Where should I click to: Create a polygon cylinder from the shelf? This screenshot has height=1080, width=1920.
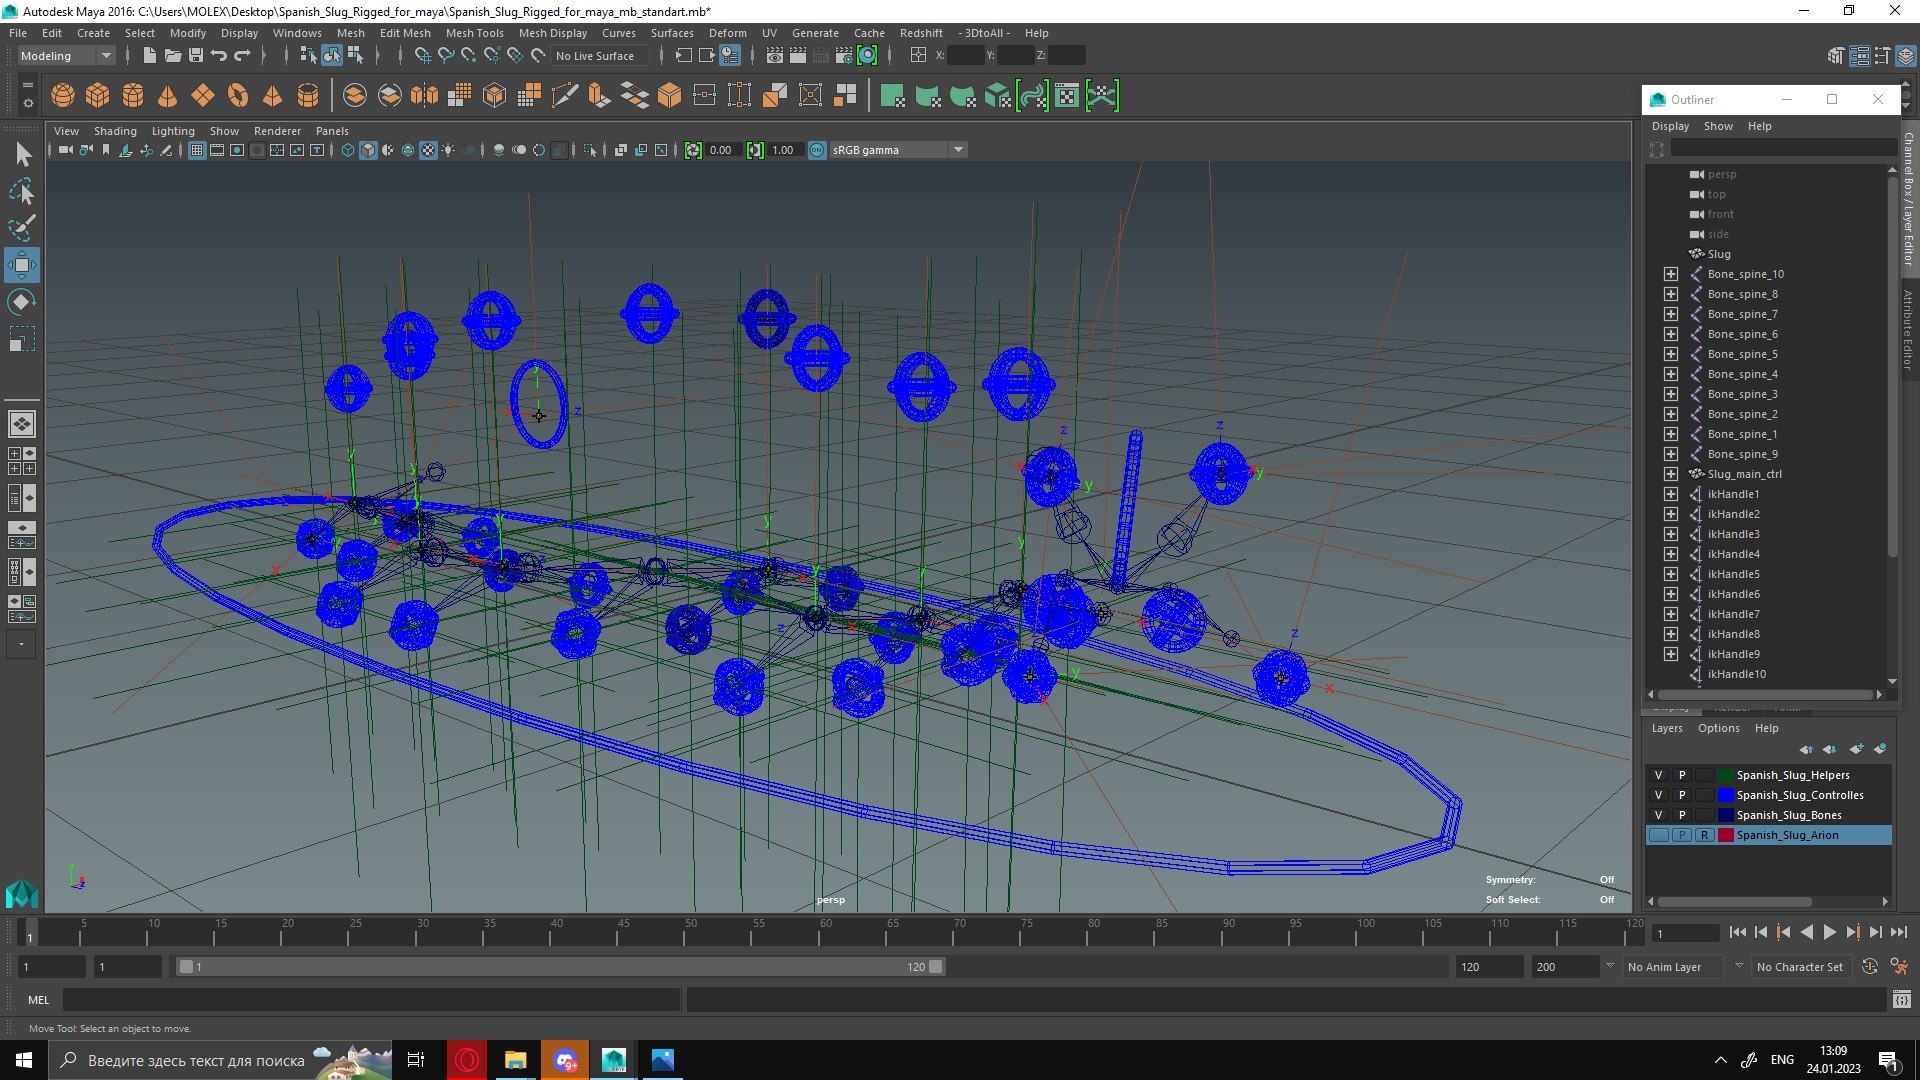pos(133,96)
